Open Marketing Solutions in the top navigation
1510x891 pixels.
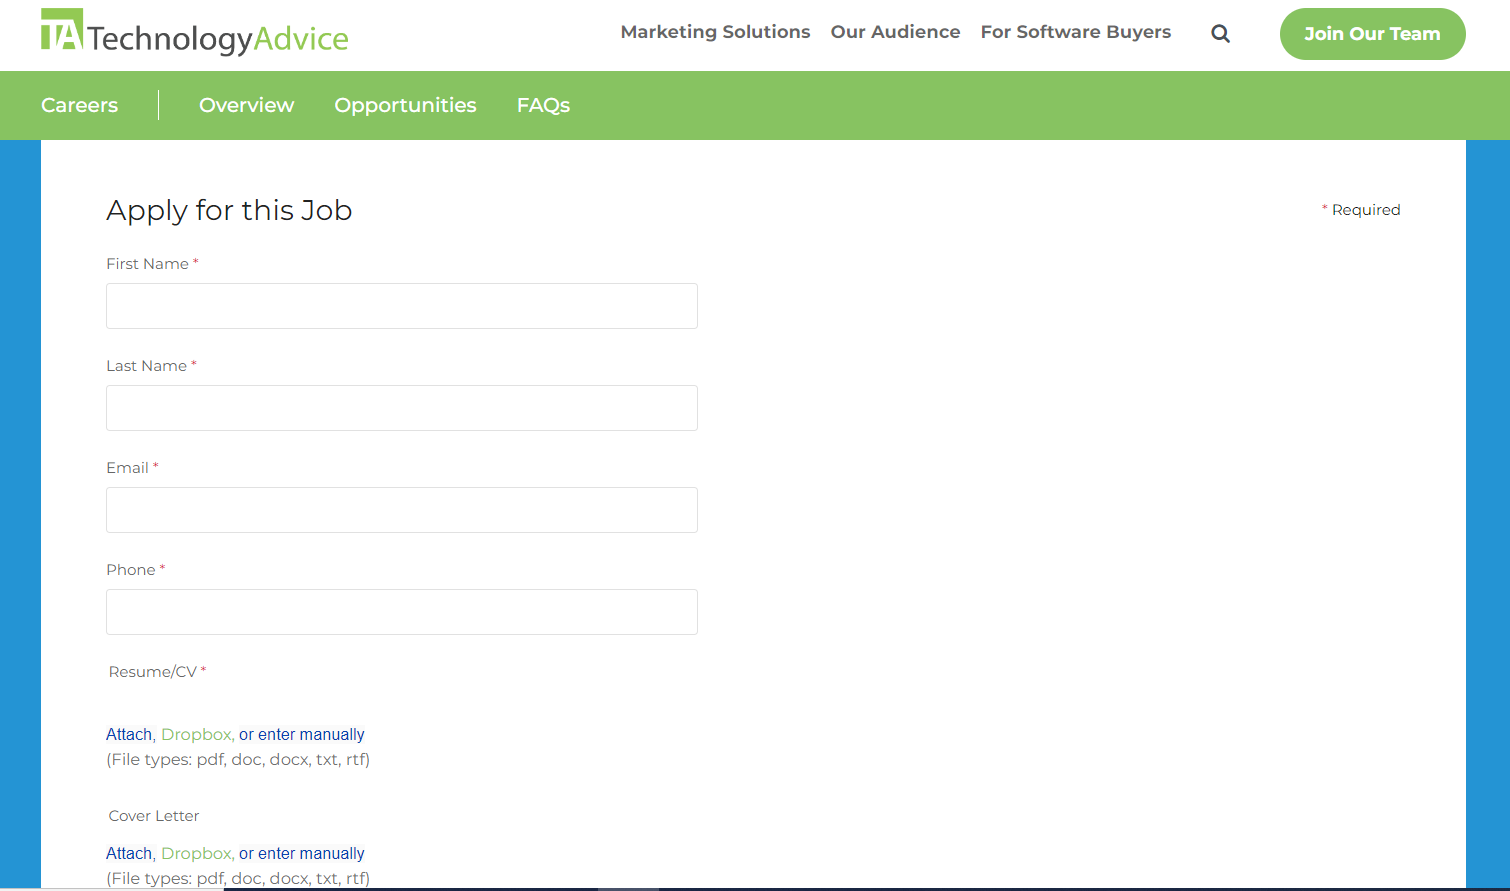pyautogui.click(x=714, y=32)
